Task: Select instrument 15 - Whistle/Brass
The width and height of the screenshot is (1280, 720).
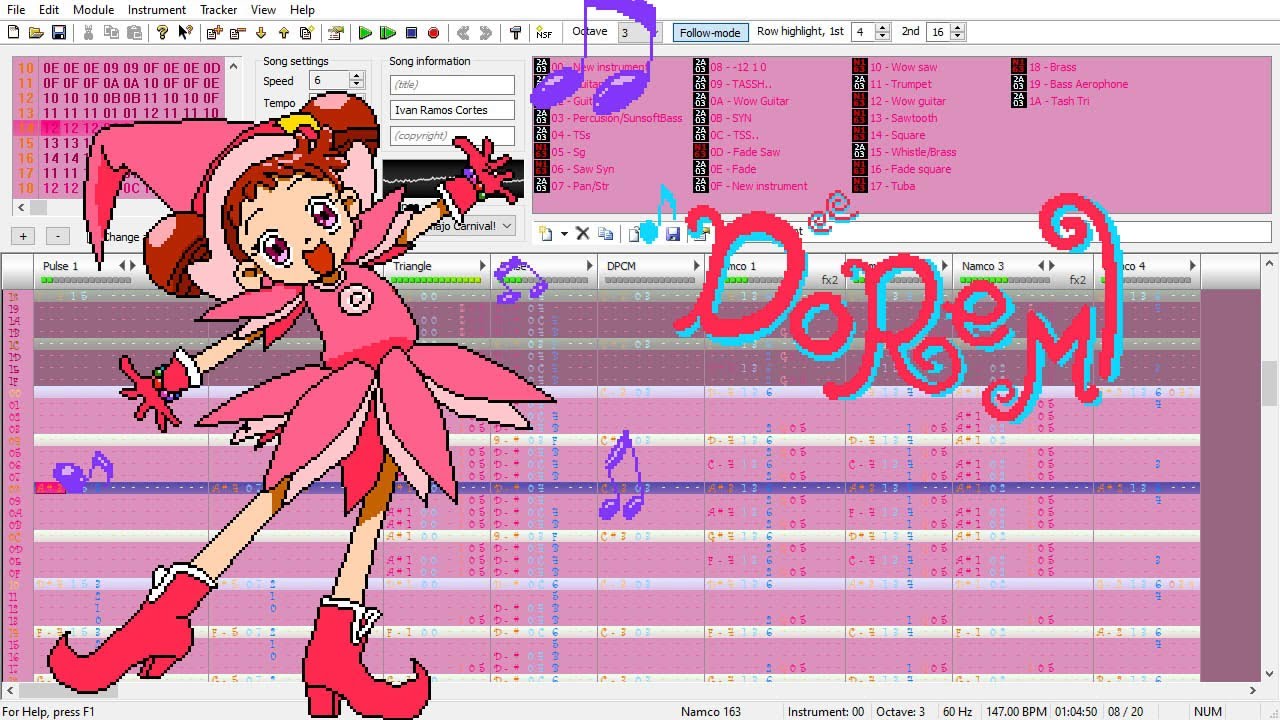Action: coord(912,152)
